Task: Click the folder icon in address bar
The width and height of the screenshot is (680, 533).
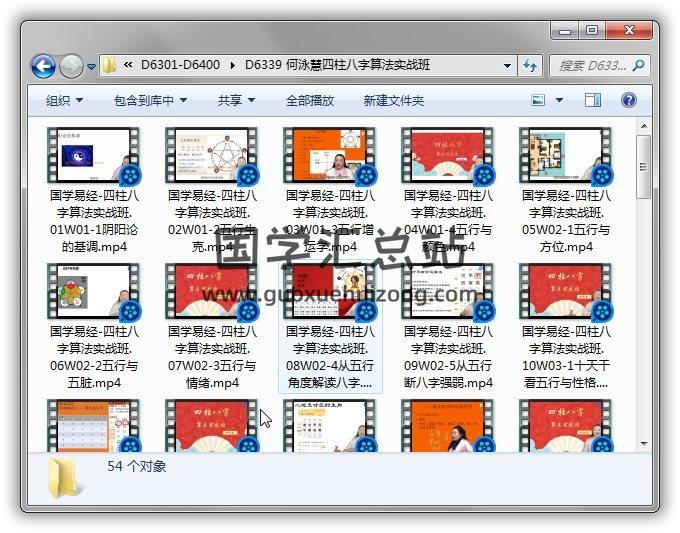Action: pos(110,66)
